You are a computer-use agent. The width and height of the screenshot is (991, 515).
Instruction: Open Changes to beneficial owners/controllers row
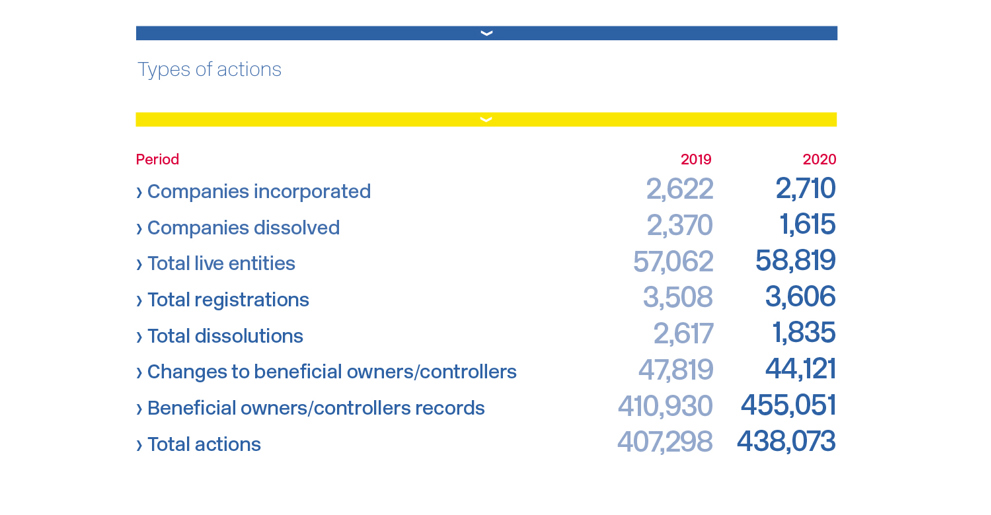click(x=331, y=372)
